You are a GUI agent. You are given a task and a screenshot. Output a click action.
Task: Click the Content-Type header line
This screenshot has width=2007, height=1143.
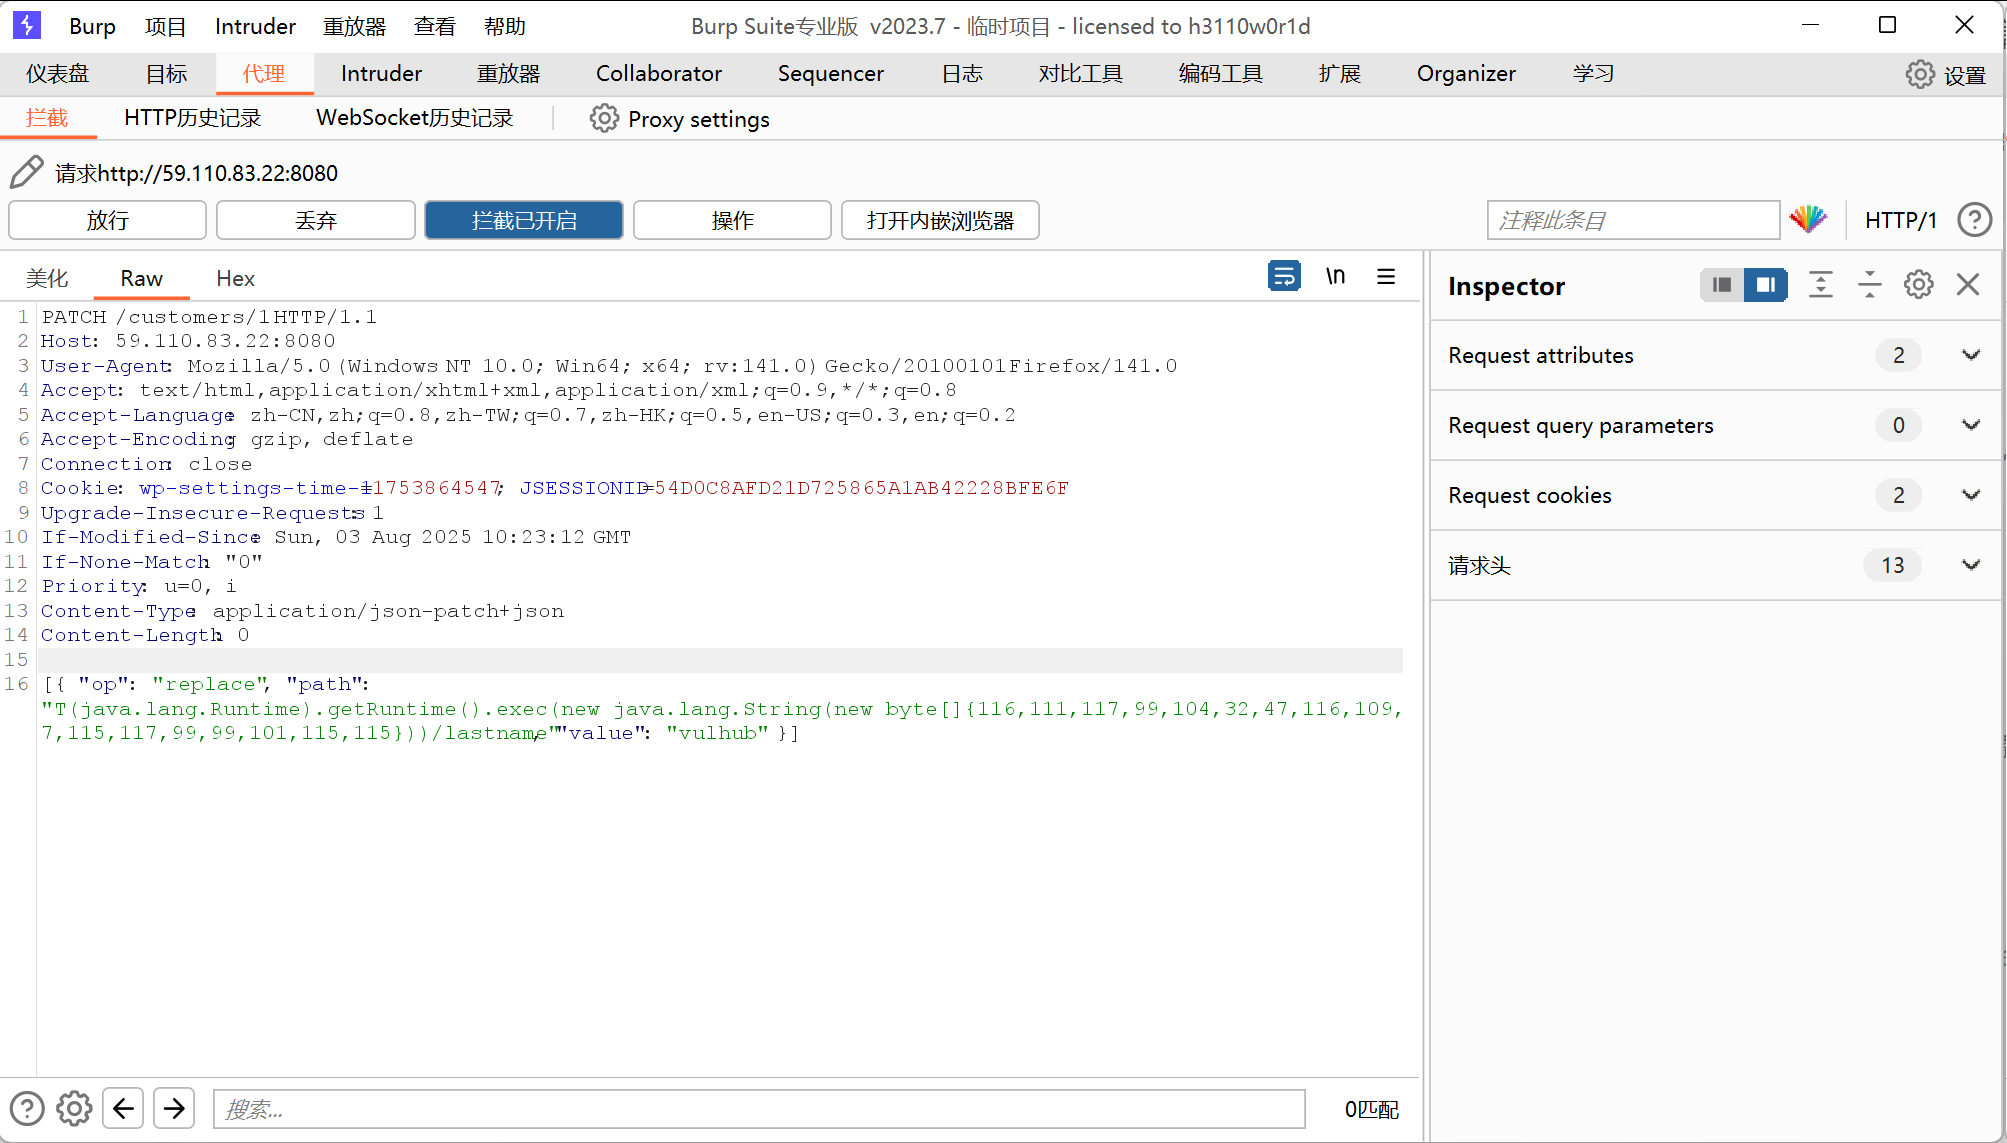(x=303, y=611)
